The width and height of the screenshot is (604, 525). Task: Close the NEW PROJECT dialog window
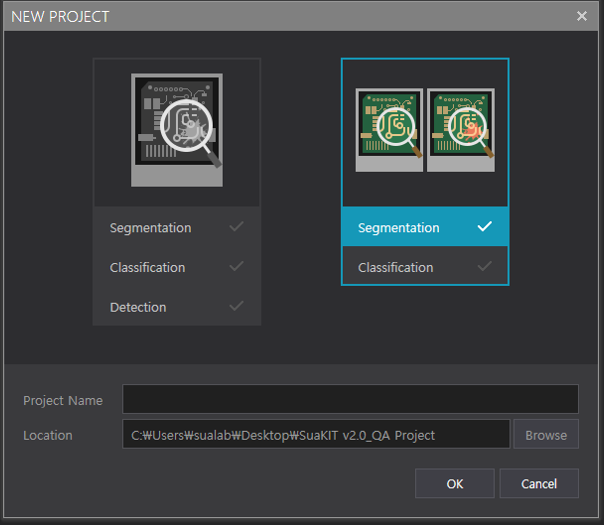tap(582, 16)
